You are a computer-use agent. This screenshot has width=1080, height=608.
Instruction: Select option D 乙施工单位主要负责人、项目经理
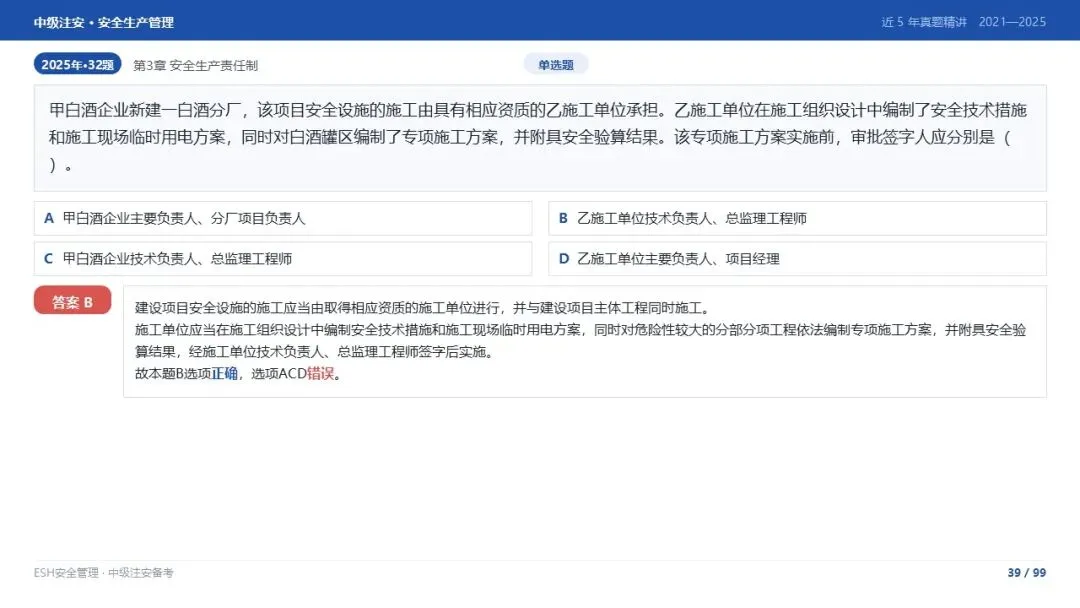click(797, 259)
